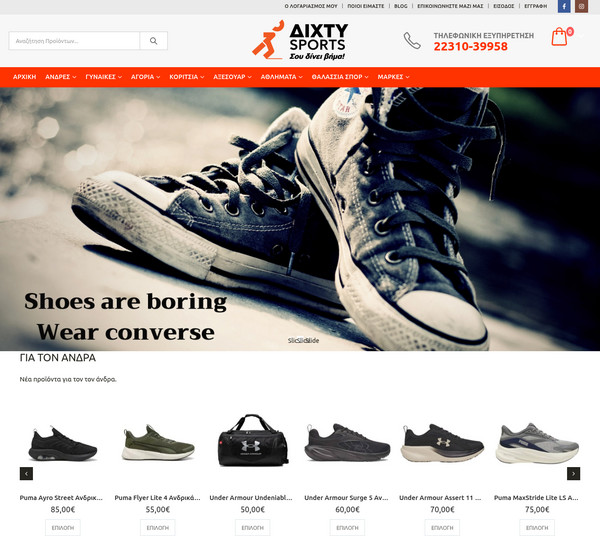Click ΕΠΙΛΟΓΗ button under Puma MaxStride
This screenshot has width=600, height=536.
pyautogui.click(x=537, y=528)
